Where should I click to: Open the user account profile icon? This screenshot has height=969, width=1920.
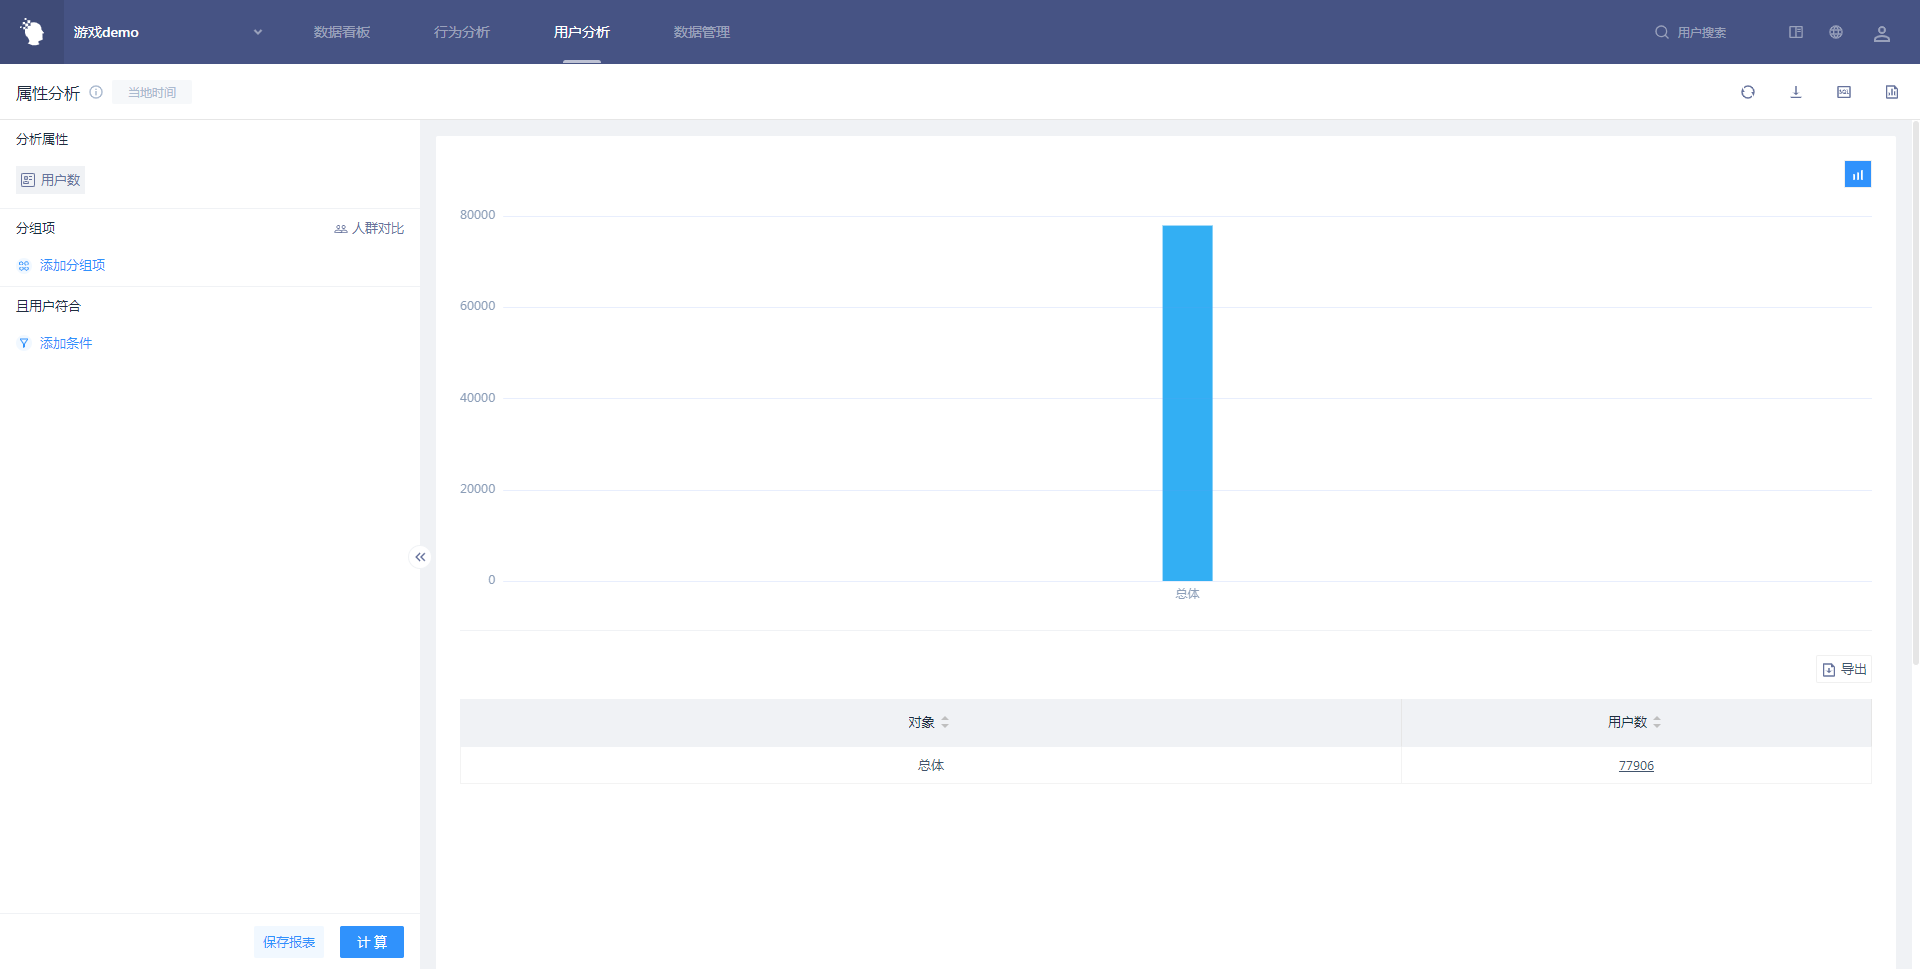pyautogui.click(x=1881, y=33)
